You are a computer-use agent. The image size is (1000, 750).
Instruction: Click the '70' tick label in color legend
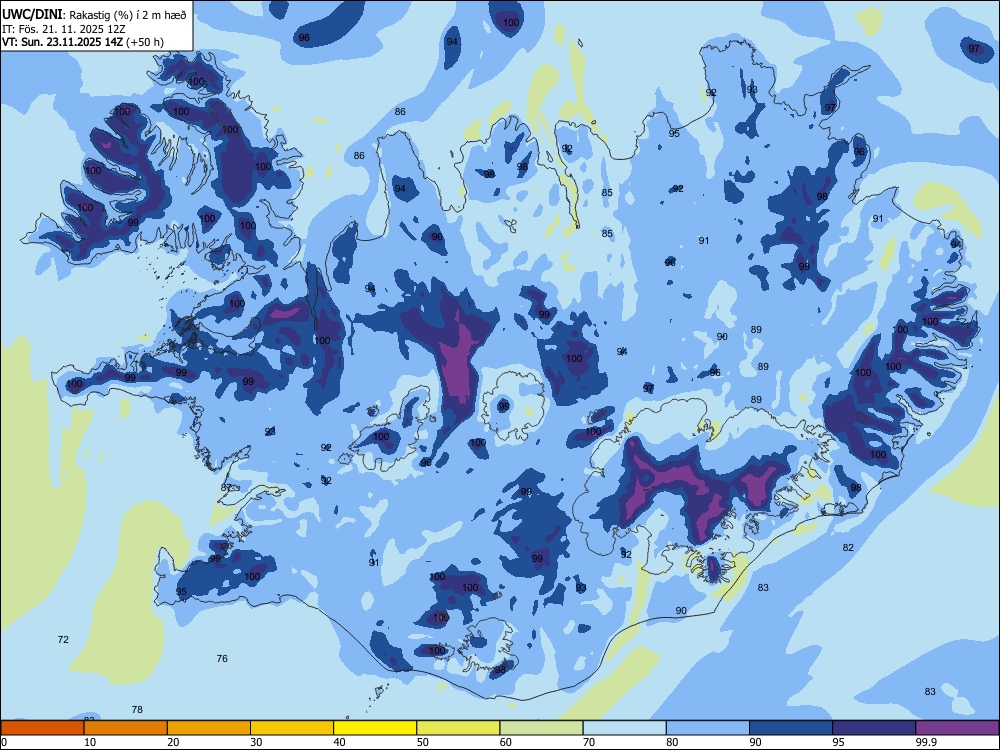click(589, 742)
